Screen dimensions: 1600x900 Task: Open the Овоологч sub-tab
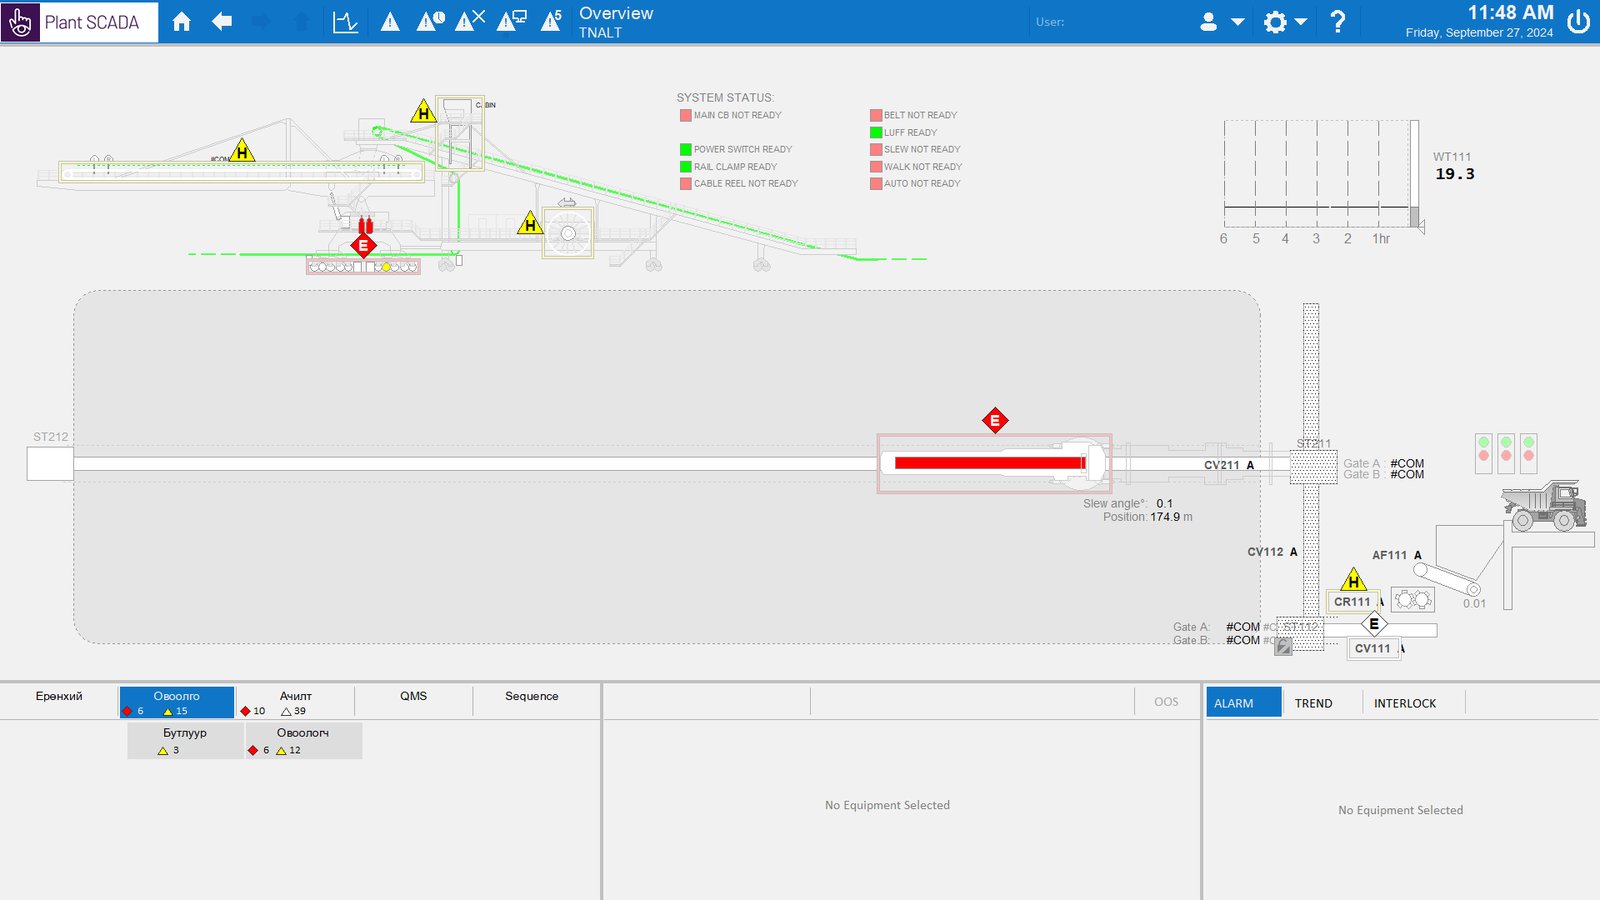(303, 741)
